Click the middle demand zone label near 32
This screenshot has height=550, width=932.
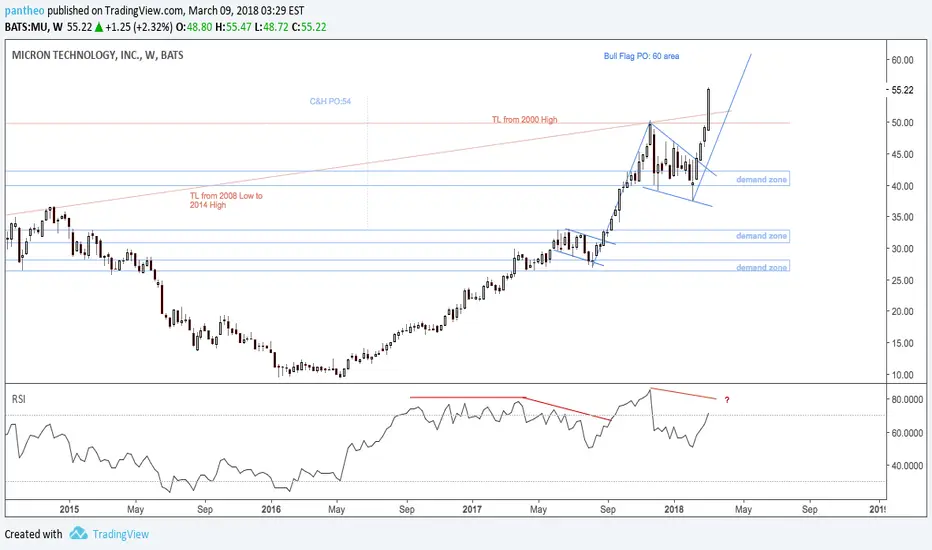pyautogui.click(x=761, y=236)
